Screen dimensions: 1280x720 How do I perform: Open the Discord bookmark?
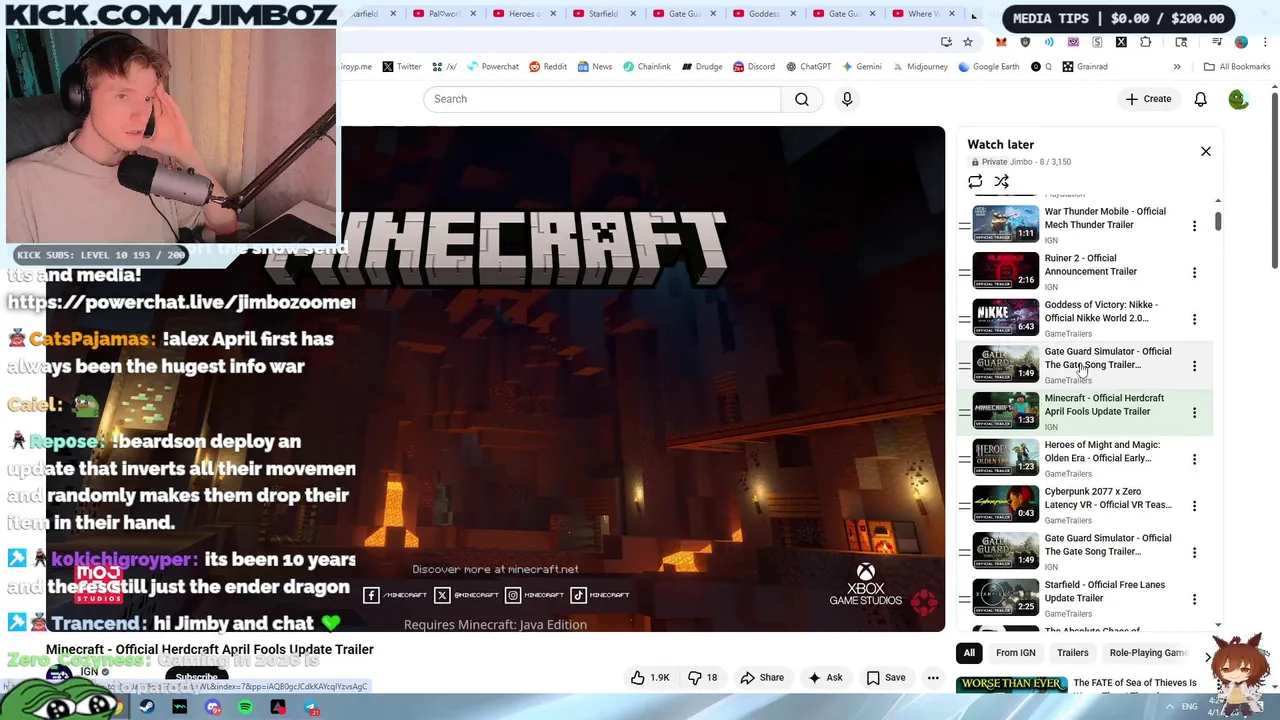click(753, 67)
